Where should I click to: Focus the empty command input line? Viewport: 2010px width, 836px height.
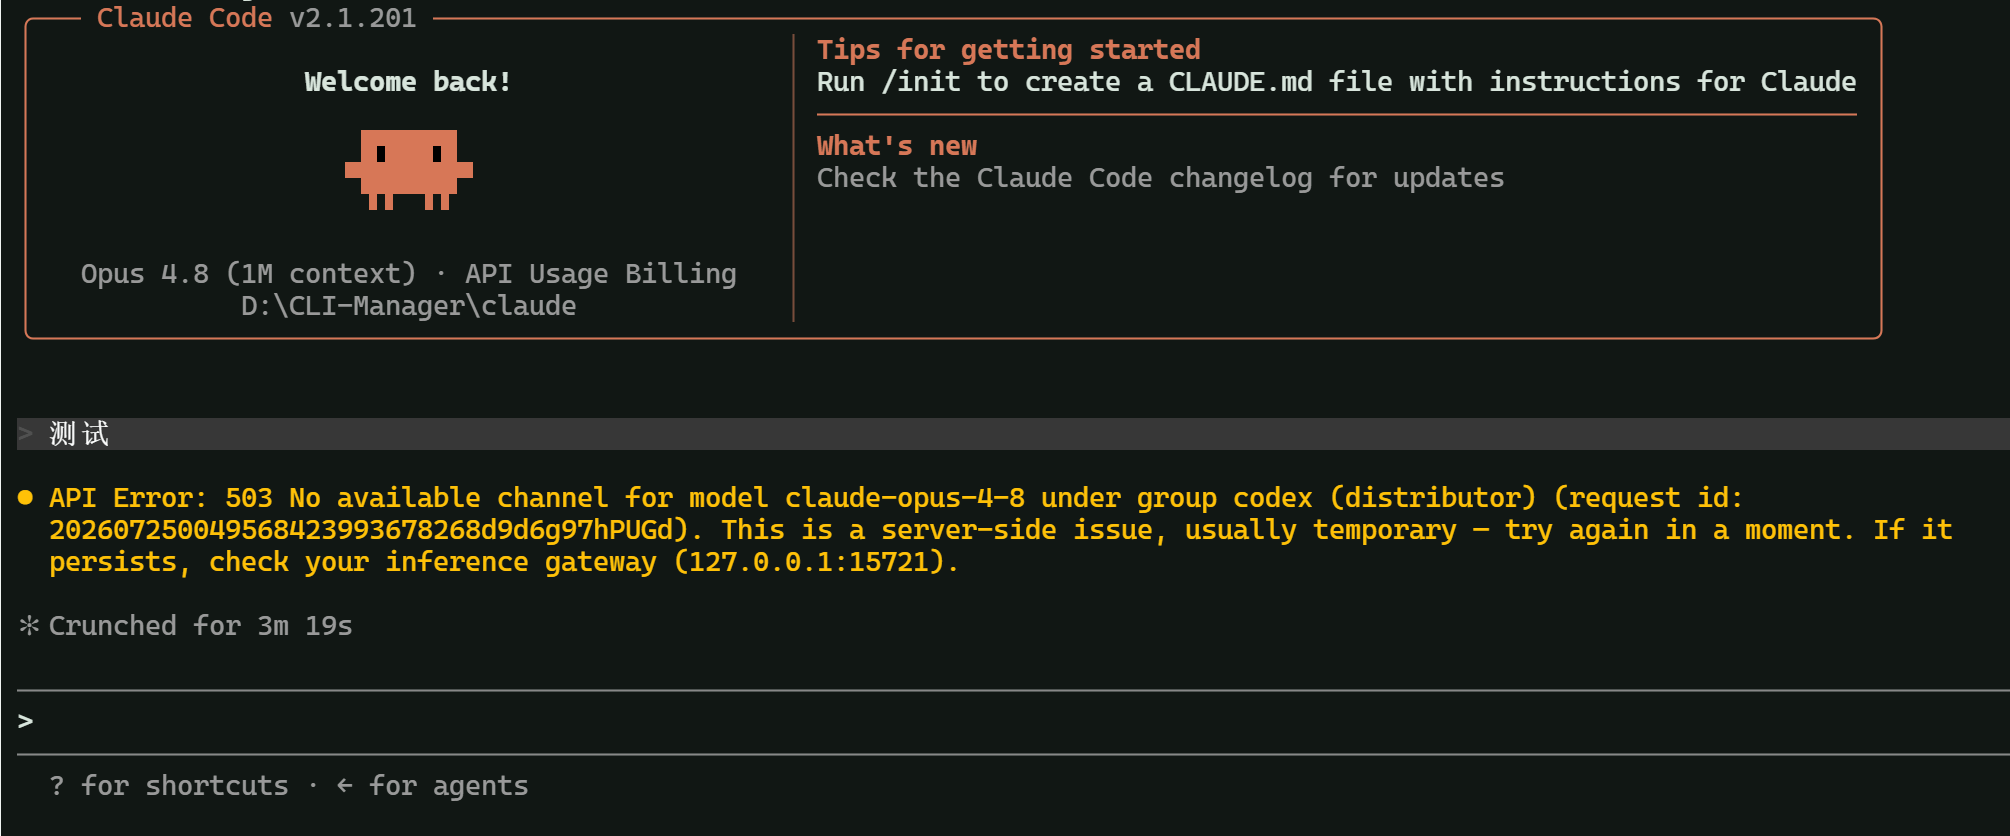pos(1013,721)
